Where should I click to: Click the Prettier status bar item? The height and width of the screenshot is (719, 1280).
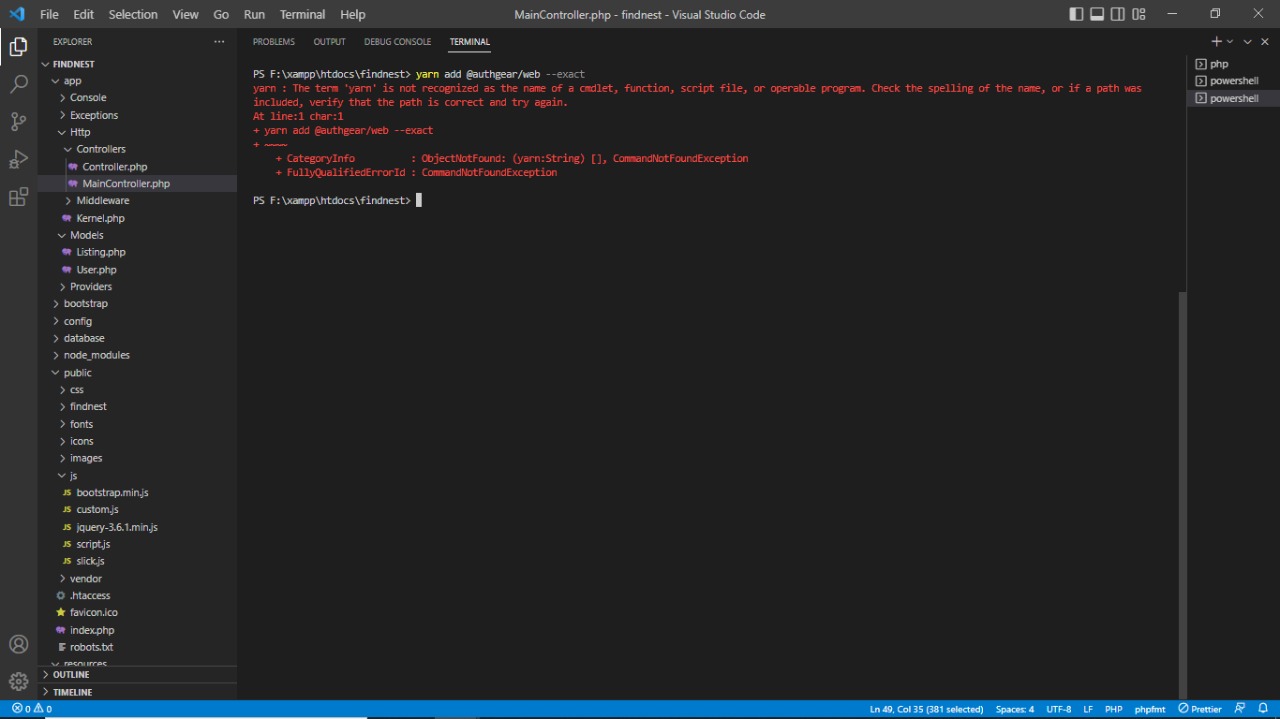(x=1200, y=709)
